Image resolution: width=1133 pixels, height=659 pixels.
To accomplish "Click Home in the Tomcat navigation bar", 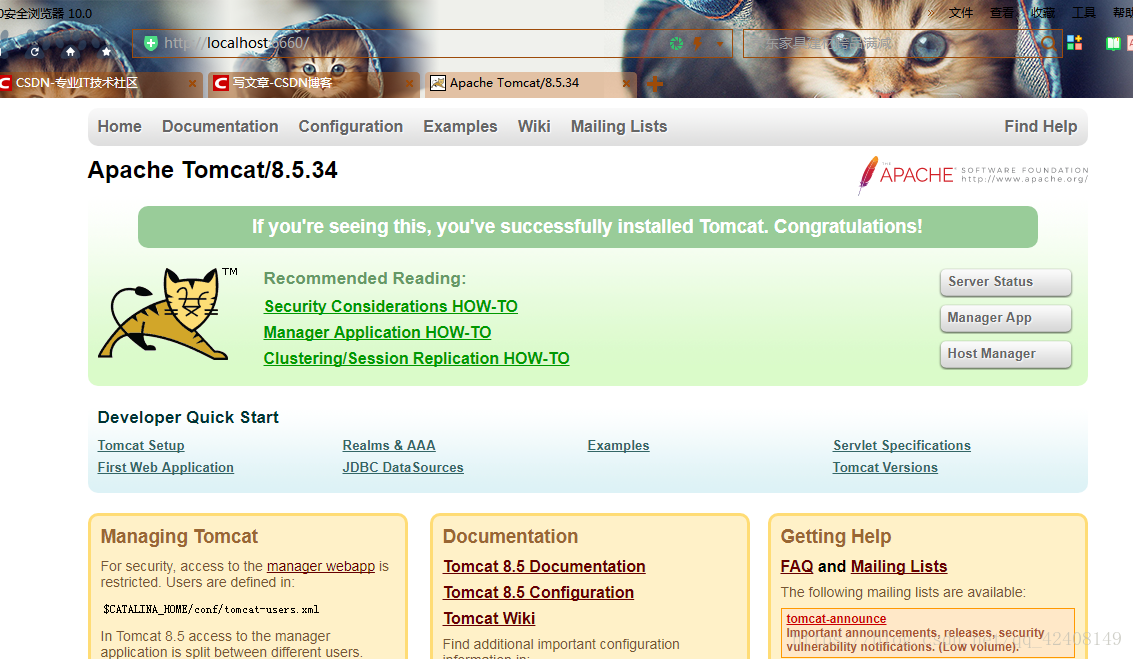I will pyautogui.click(x=120, y=126).
